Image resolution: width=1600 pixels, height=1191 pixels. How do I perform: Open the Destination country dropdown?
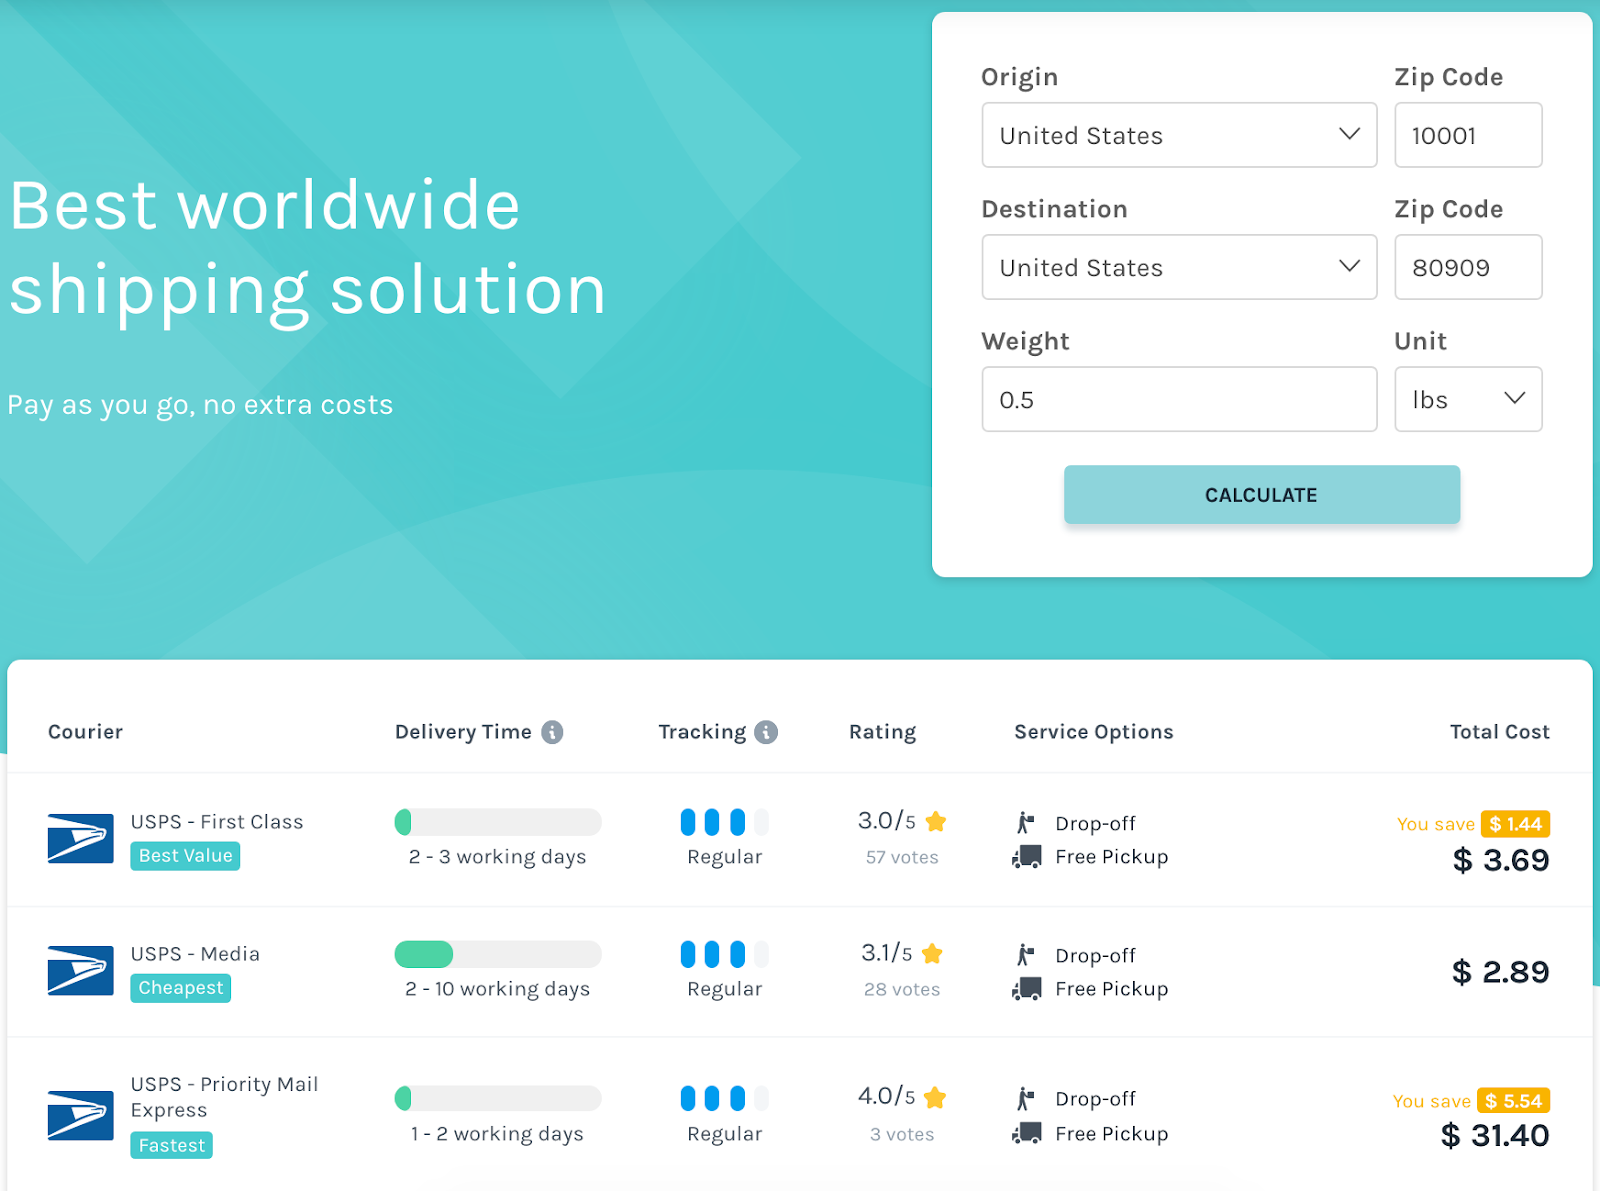pyautogui.click(x=1180, y=267)
